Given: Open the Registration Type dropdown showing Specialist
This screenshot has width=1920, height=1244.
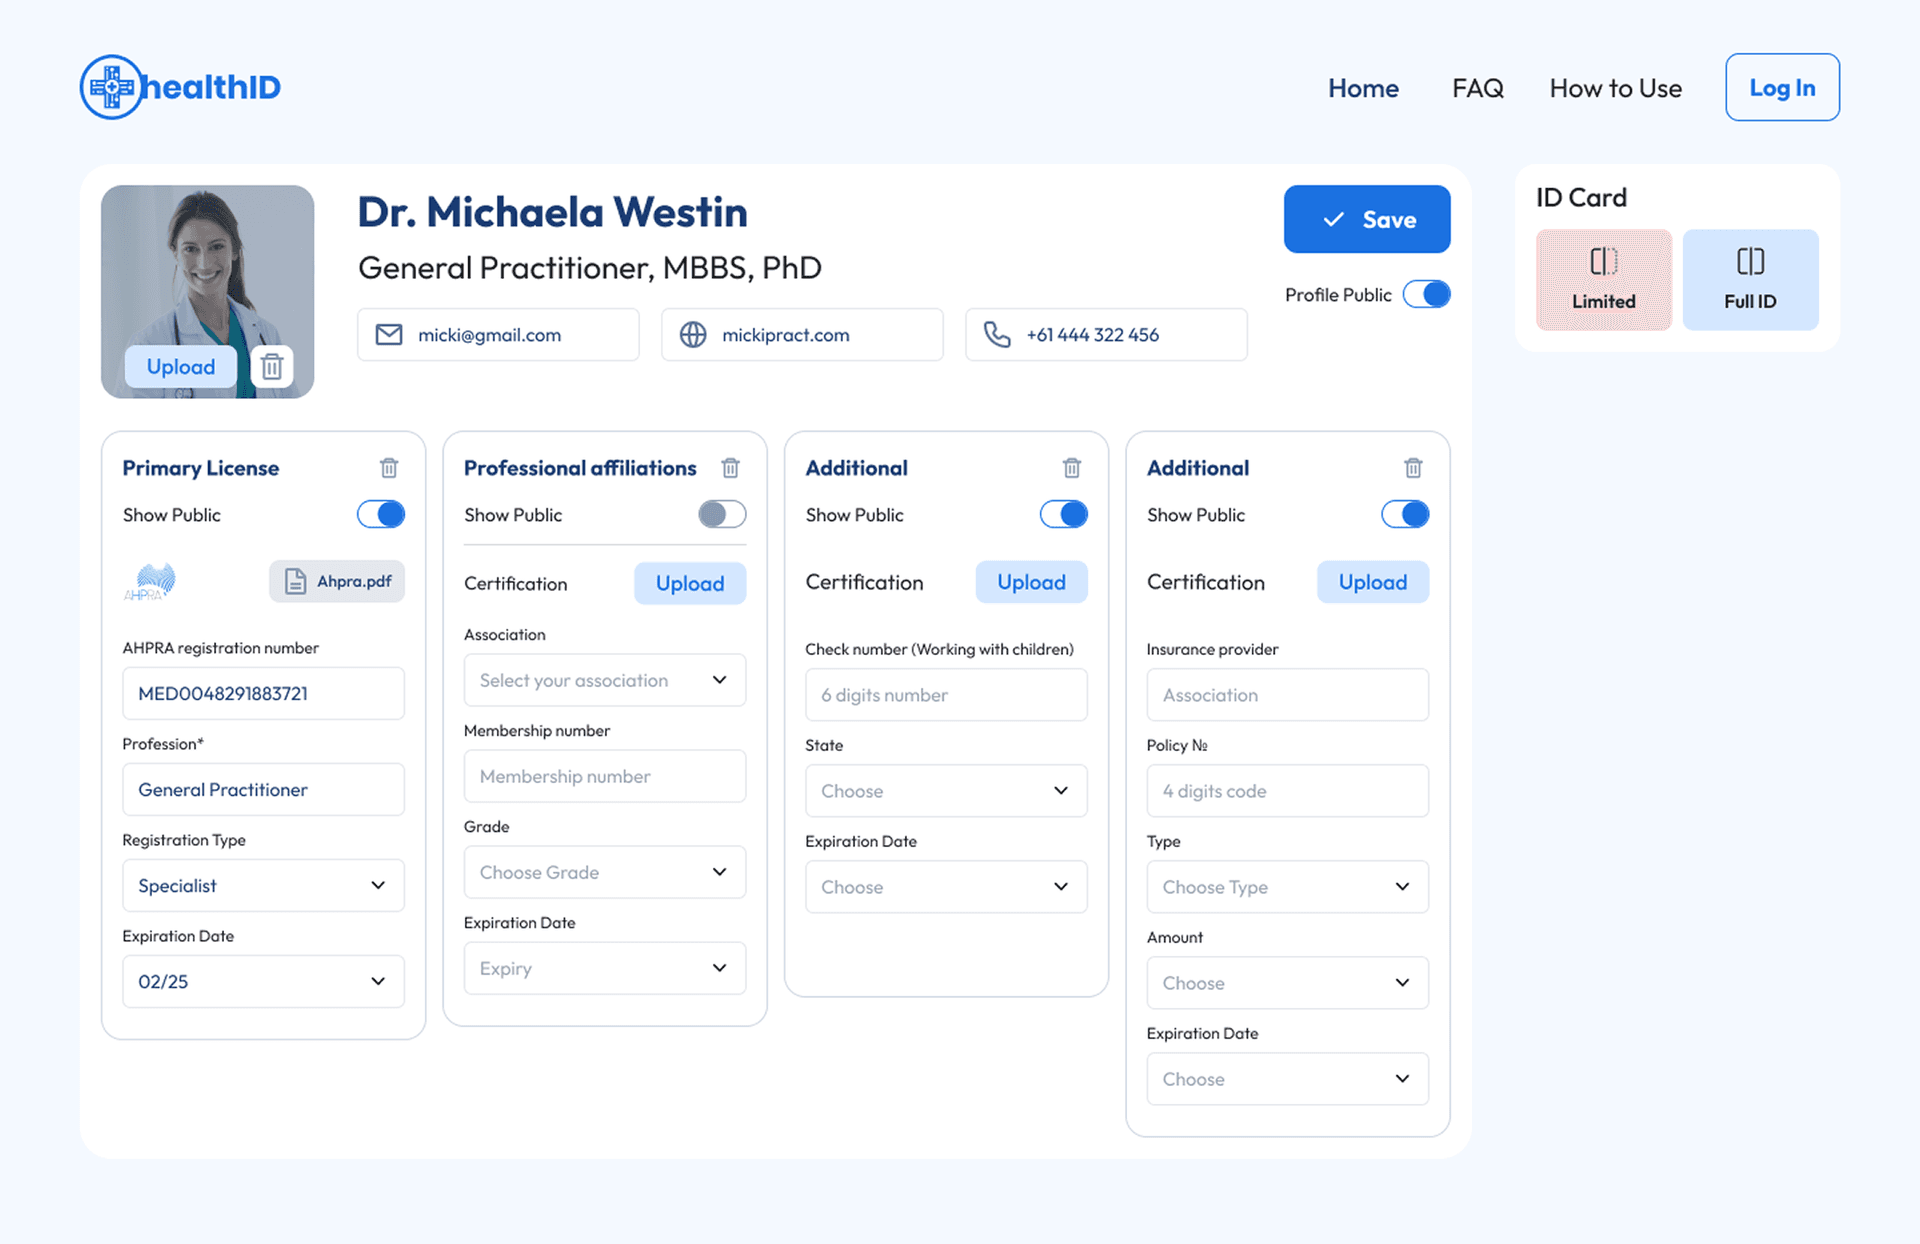Looking at the screenshot, I should click(x=262, y=885).
